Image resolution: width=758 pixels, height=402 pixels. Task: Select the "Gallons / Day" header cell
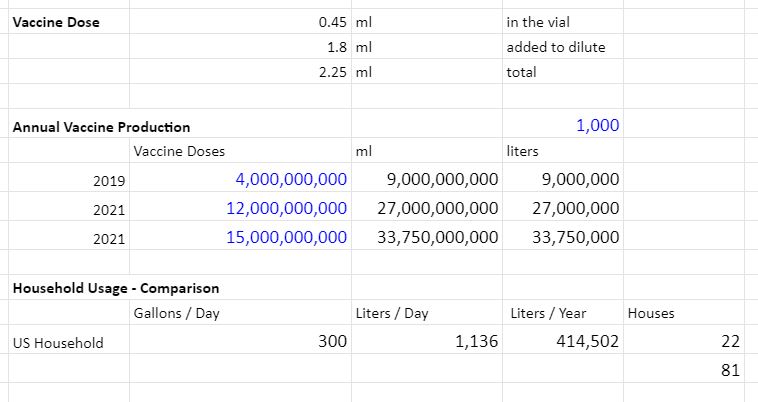tap(176, 313)
